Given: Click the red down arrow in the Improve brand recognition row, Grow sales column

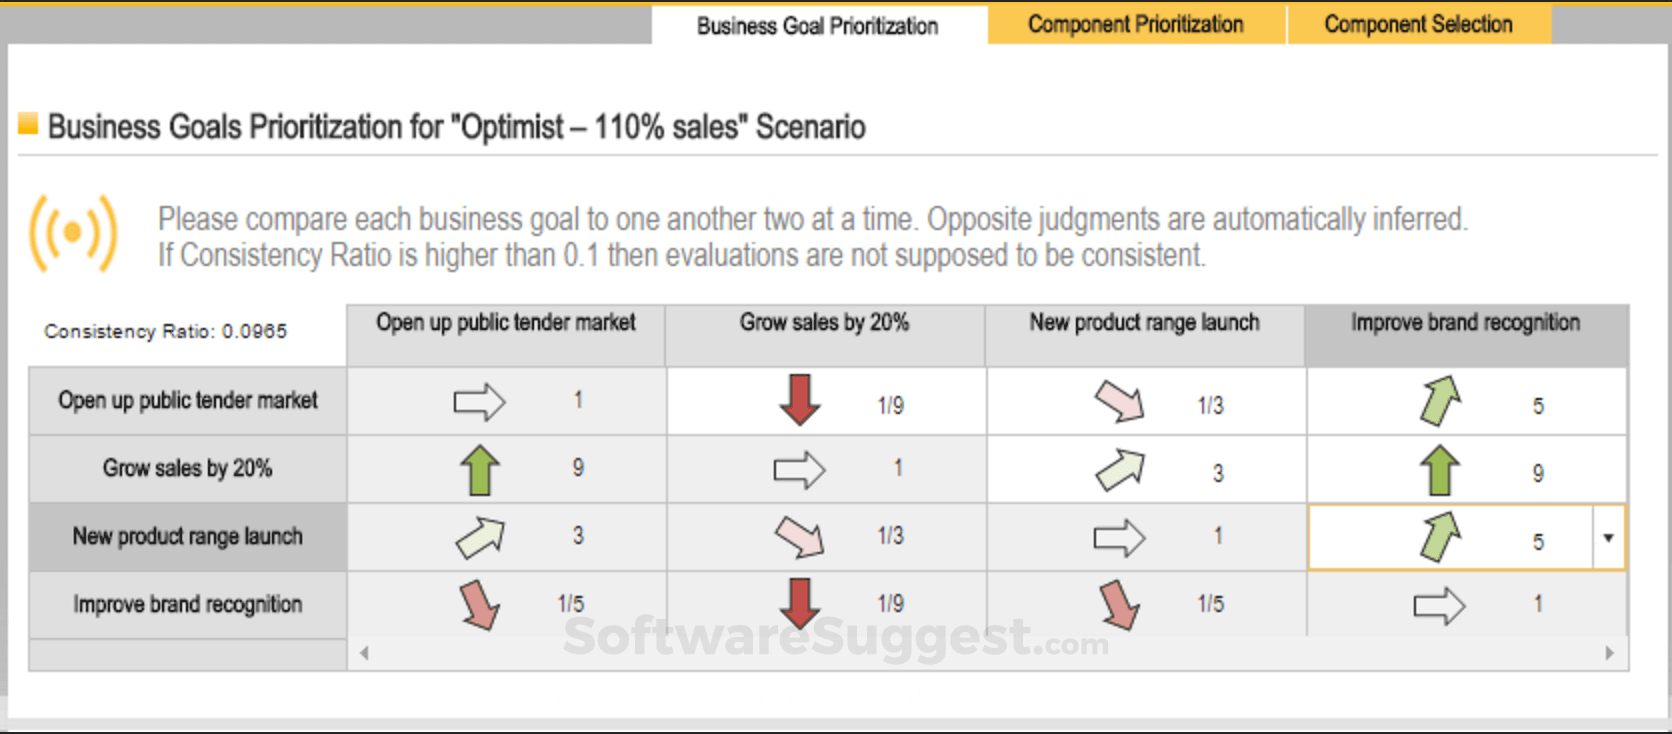Looking at the screenshot, I should [x=799, y=603].
